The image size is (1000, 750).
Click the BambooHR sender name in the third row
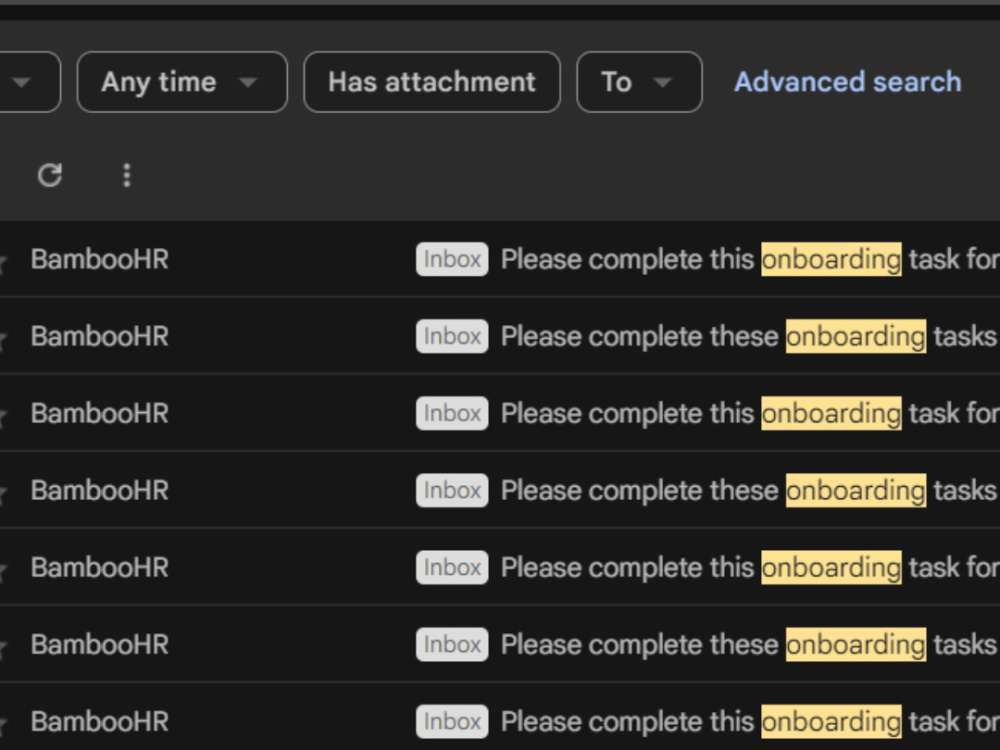99,413
